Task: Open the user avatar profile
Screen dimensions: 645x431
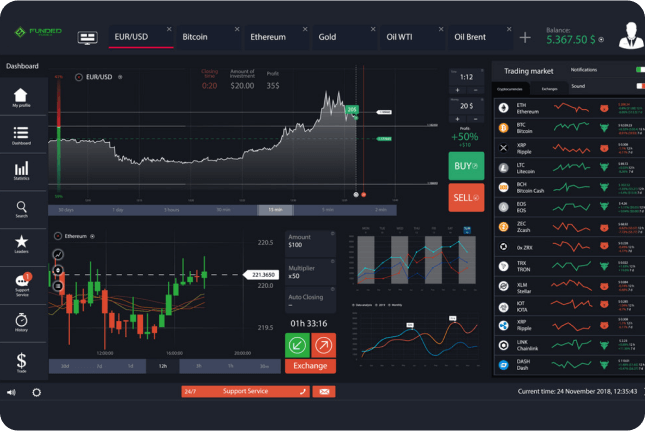Action: (631, 35)
